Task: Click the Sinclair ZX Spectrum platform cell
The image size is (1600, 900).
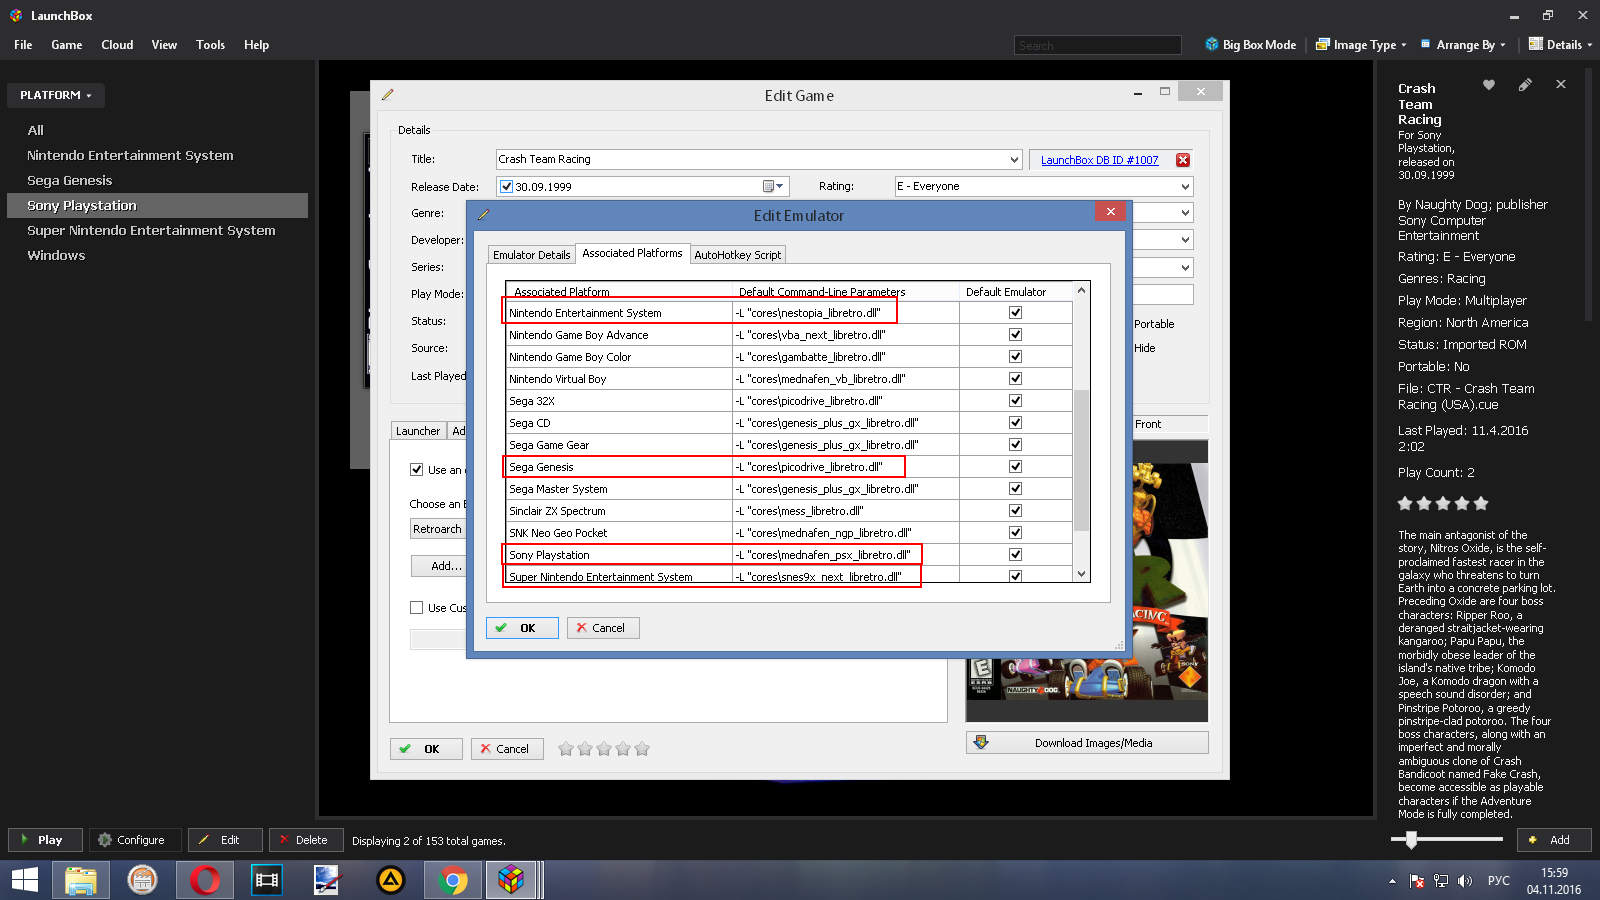Action: [x=619, y=510]
